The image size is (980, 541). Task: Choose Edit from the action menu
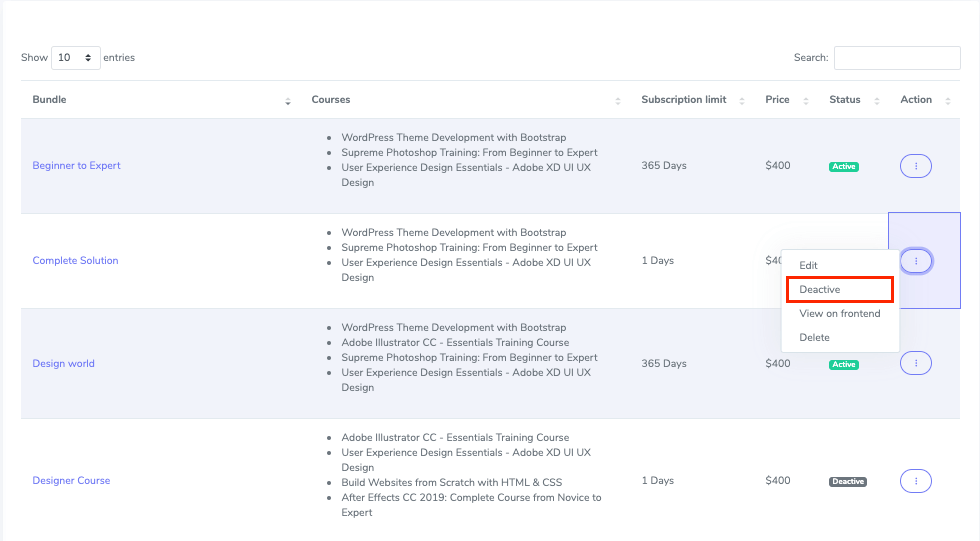point(809,265)
